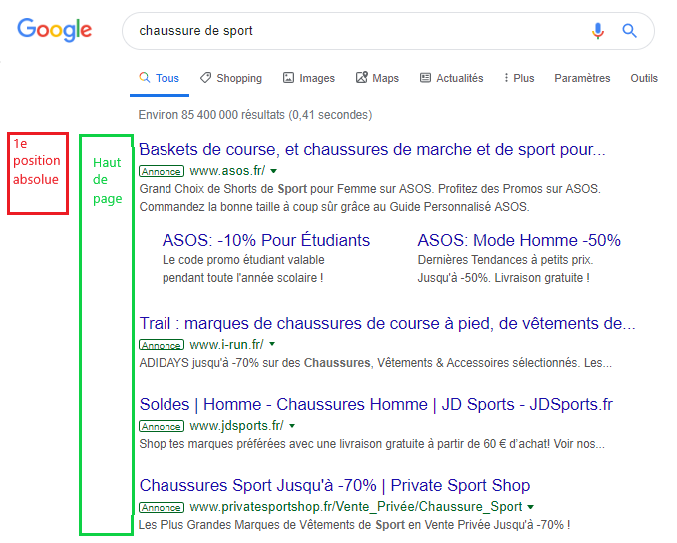Click 'Dernières Tendances à petits prix' text

click(x=505, y=260)
